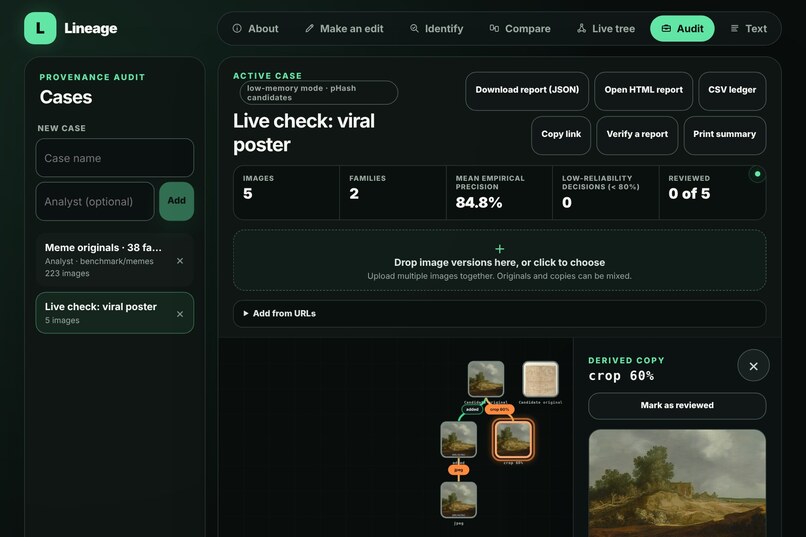Click Open HTML report

644,90
